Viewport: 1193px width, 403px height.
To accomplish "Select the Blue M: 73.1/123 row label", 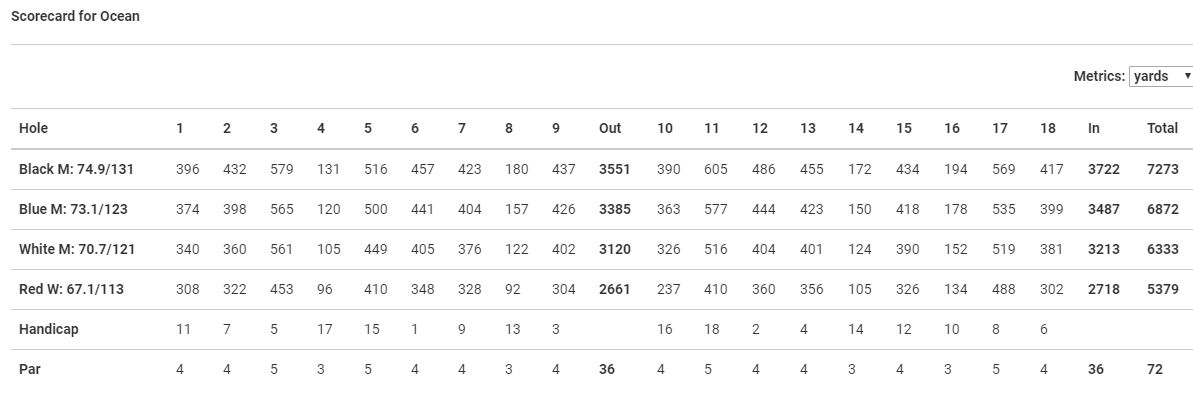I will coord(73,209).
